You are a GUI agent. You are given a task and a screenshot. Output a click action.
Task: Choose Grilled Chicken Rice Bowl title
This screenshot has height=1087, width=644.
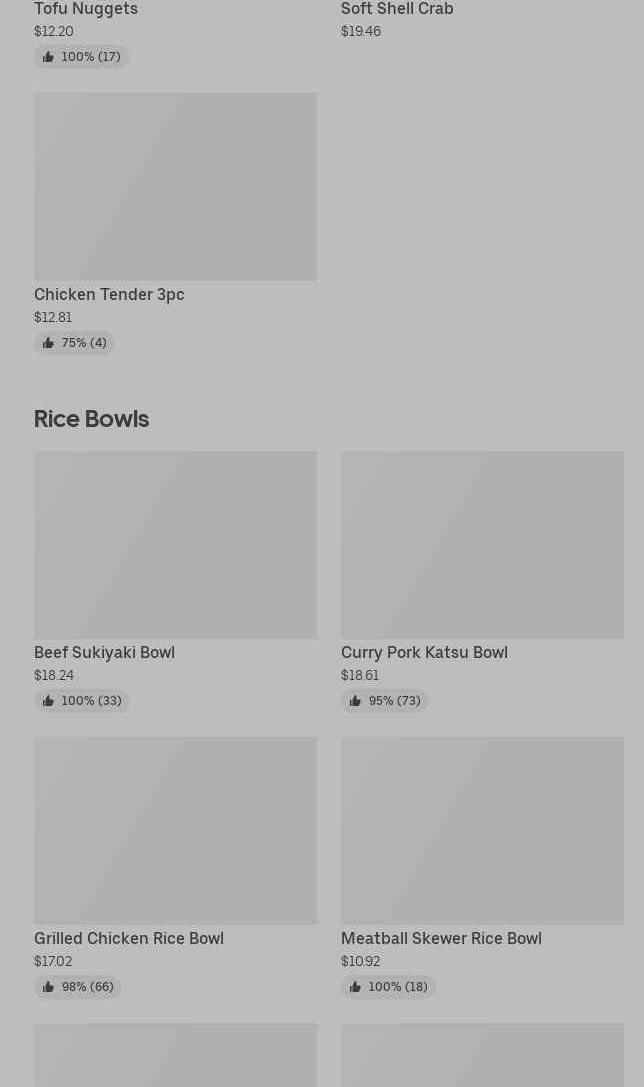pyautogui.click(x=129, y=939)
